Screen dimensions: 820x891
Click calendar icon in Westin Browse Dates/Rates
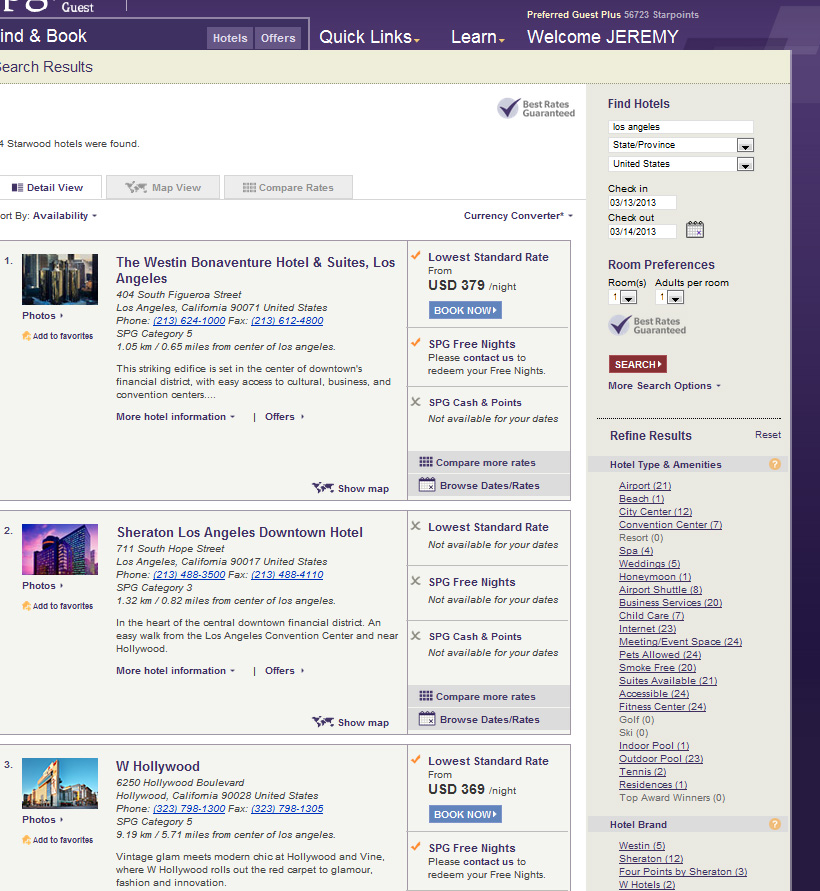click(x=427, y=485)
